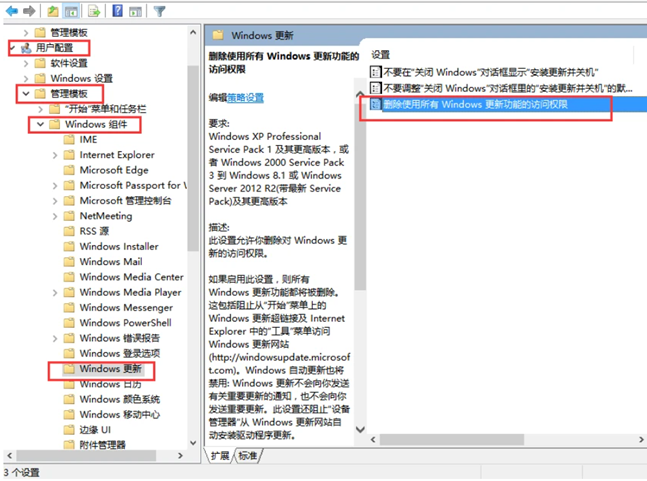
Task: Click tree pane horizontal scroll right arrow
Action: pos(180,456)
